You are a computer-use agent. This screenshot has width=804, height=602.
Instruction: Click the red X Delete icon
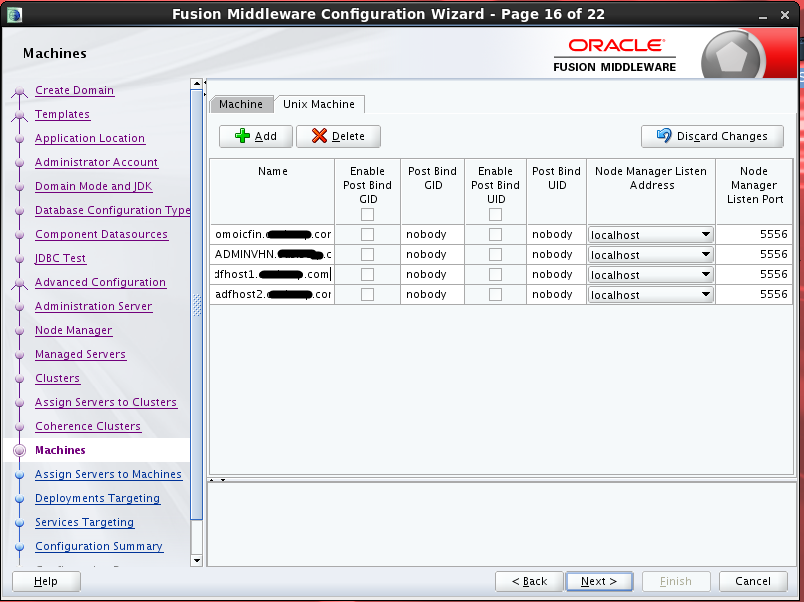click(319, 136)
